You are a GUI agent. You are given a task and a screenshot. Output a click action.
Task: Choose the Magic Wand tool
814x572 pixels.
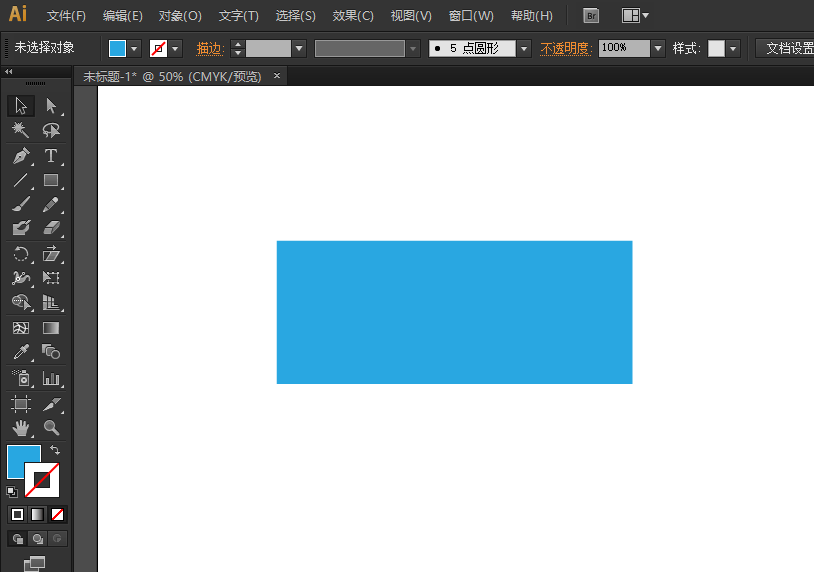point(21,130)
